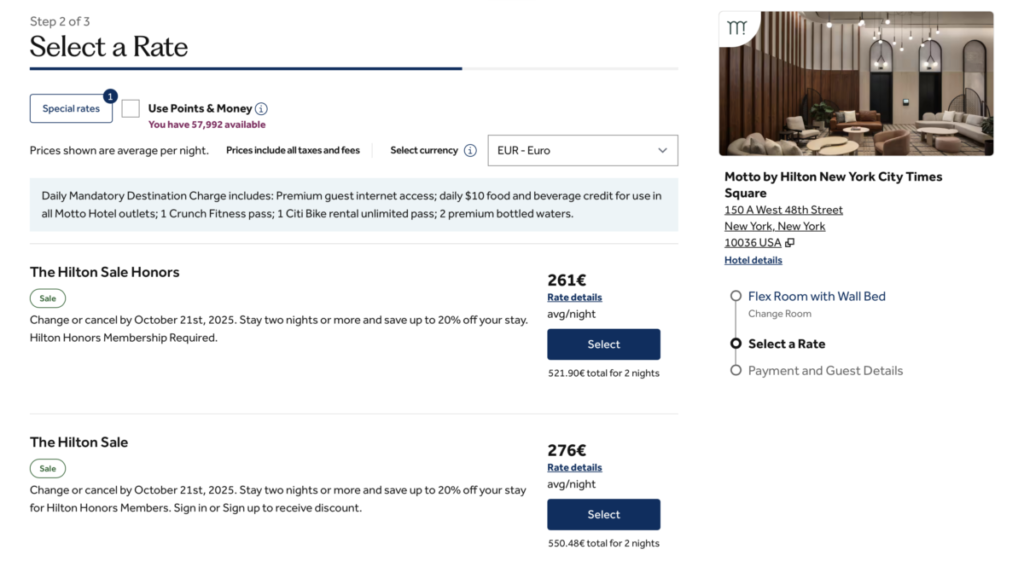Click the Payment and Guest Details step circle
The image size is (1024, 561).
point(736,370)
